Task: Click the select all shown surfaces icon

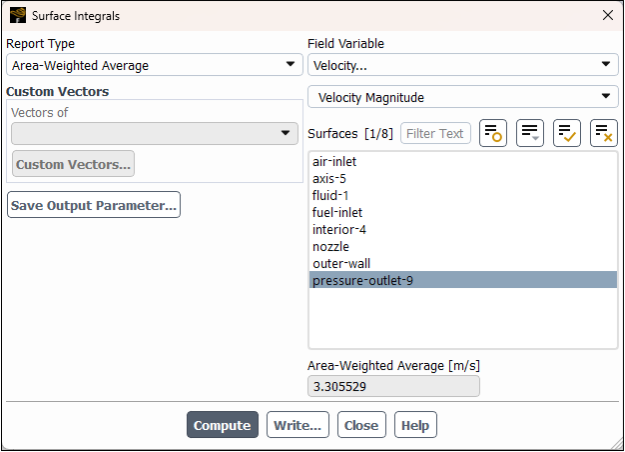Action: click(x=567, y=133)
